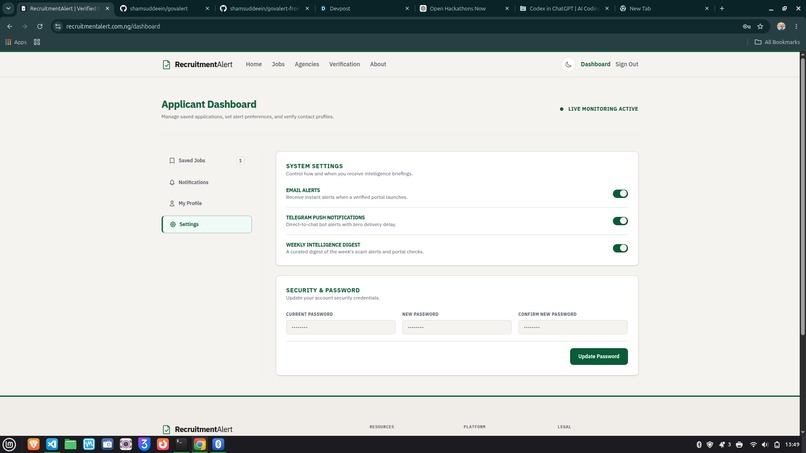
Task: Switch to Codex in ChatGPT tab
Action: point(564,8)
